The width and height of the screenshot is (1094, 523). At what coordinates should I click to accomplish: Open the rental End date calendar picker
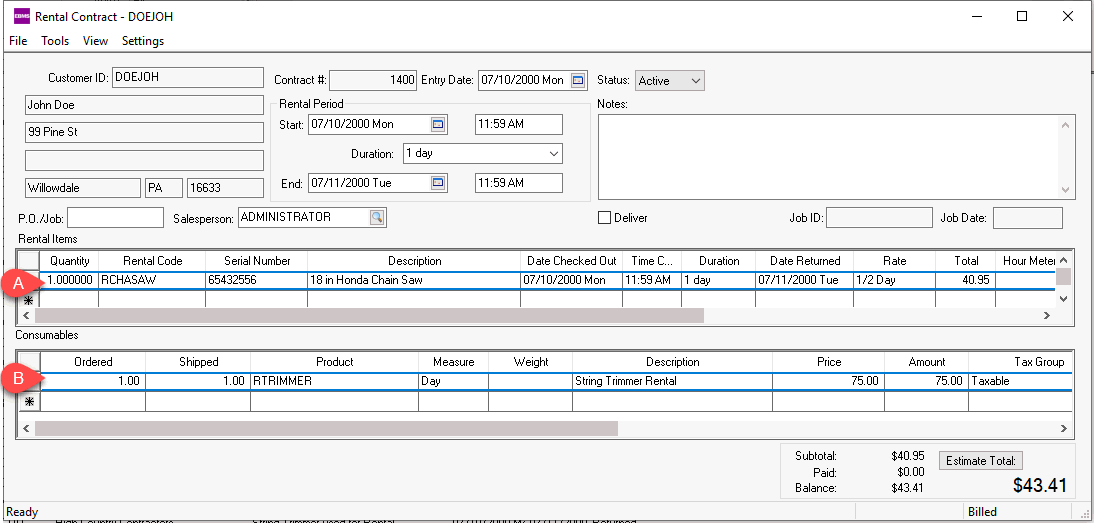437,183
